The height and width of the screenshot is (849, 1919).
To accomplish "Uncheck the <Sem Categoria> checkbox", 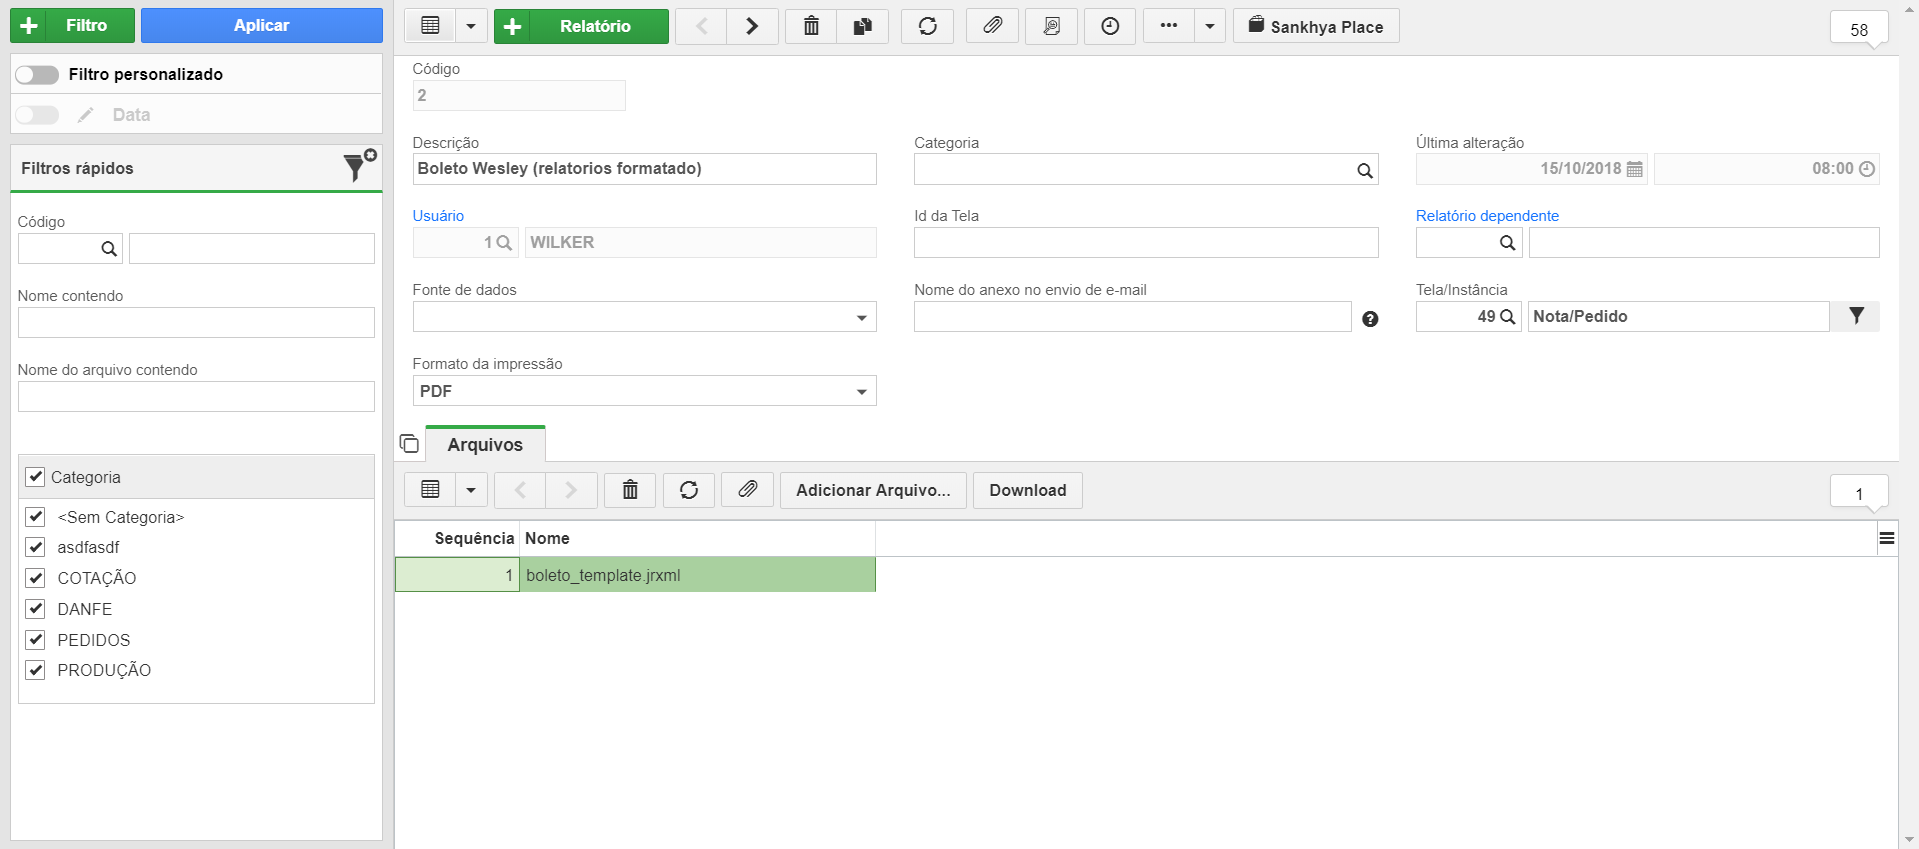I will pyautogui.click(x=36, y=517).
